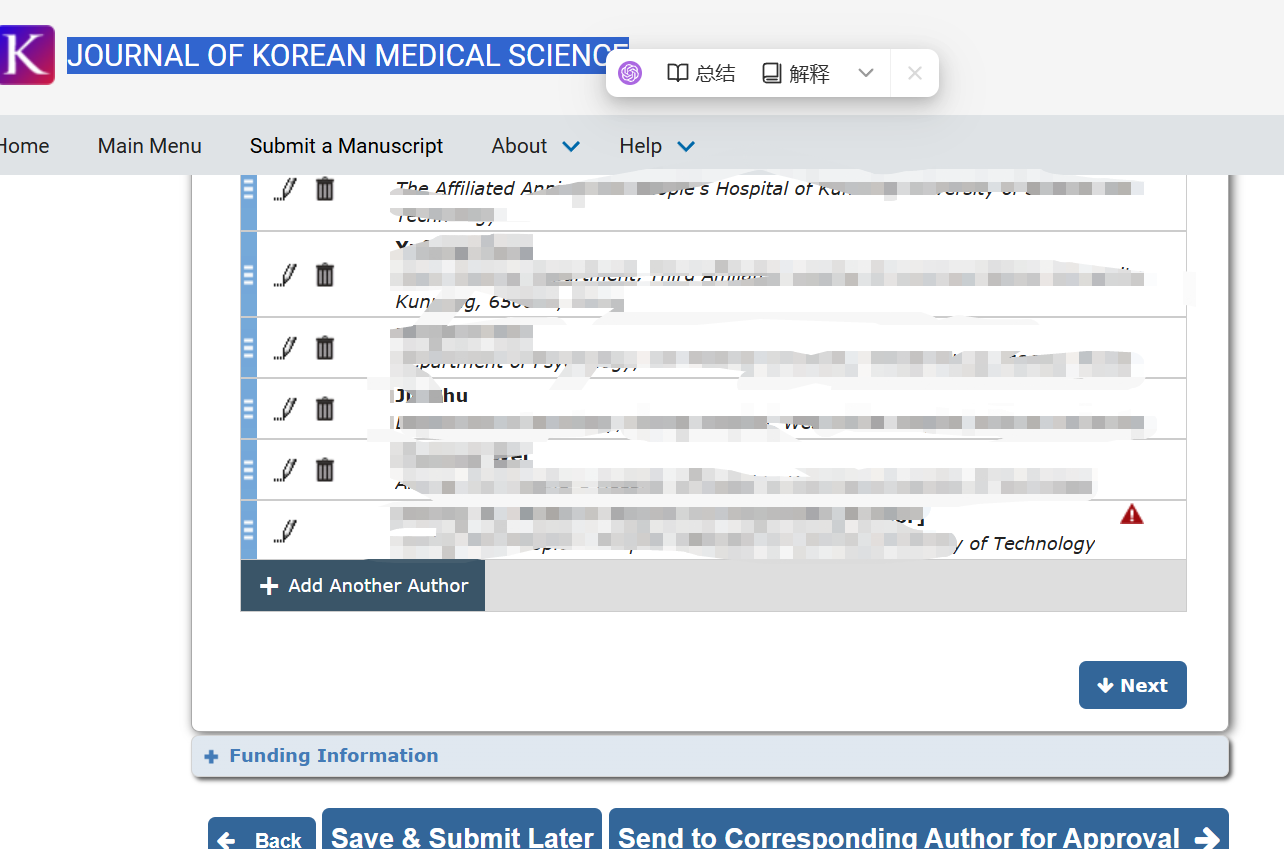Go to Home in the navigation bar

coord(24,146)
